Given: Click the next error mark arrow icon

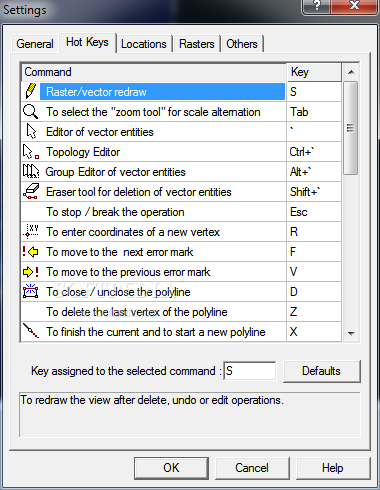Looking at the screenshot, I should pyautogui.click(x=30, y=252).
